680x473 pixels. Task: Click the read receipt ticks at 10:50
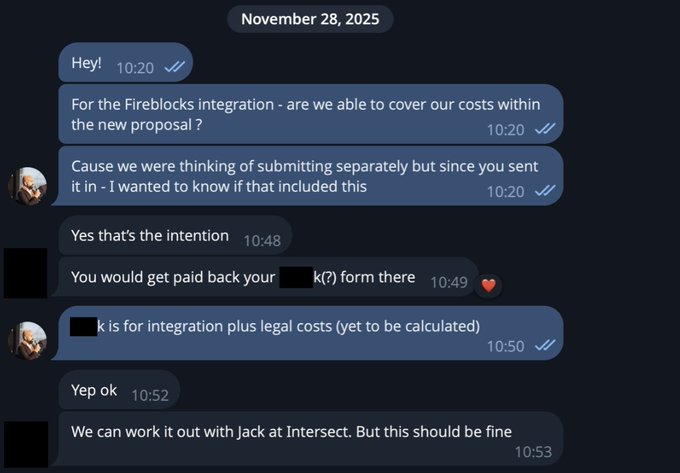pyautogui.click(x=545, y=345)
